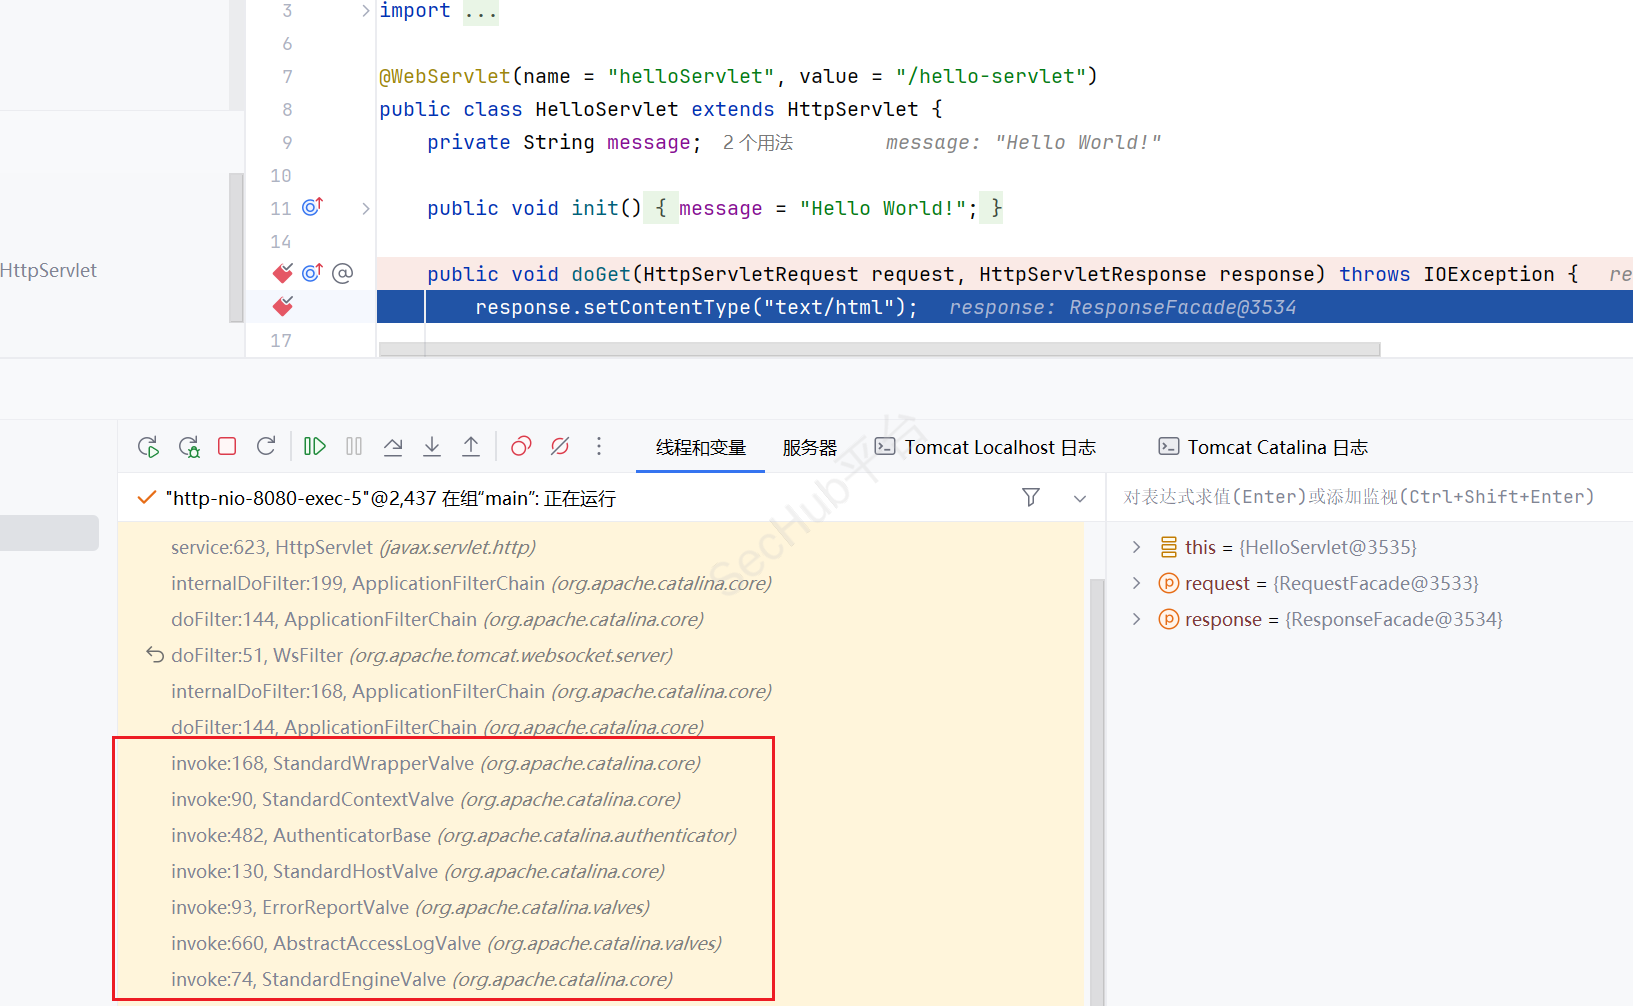1633x1006 pixels.
Task: Click the evaluate expression input field
Action: tap(1360, 497)
